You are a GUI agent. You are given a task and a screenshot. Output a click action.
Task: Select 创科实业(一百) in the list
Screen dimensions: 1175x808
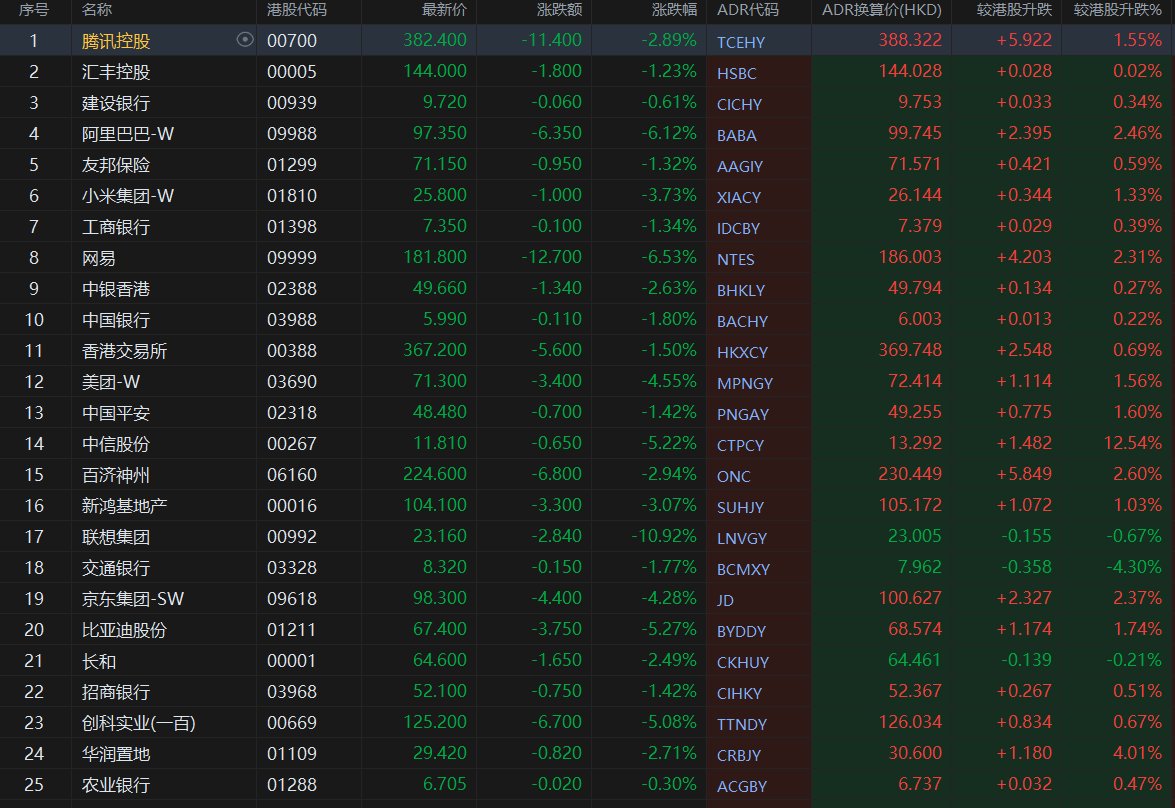139,723
